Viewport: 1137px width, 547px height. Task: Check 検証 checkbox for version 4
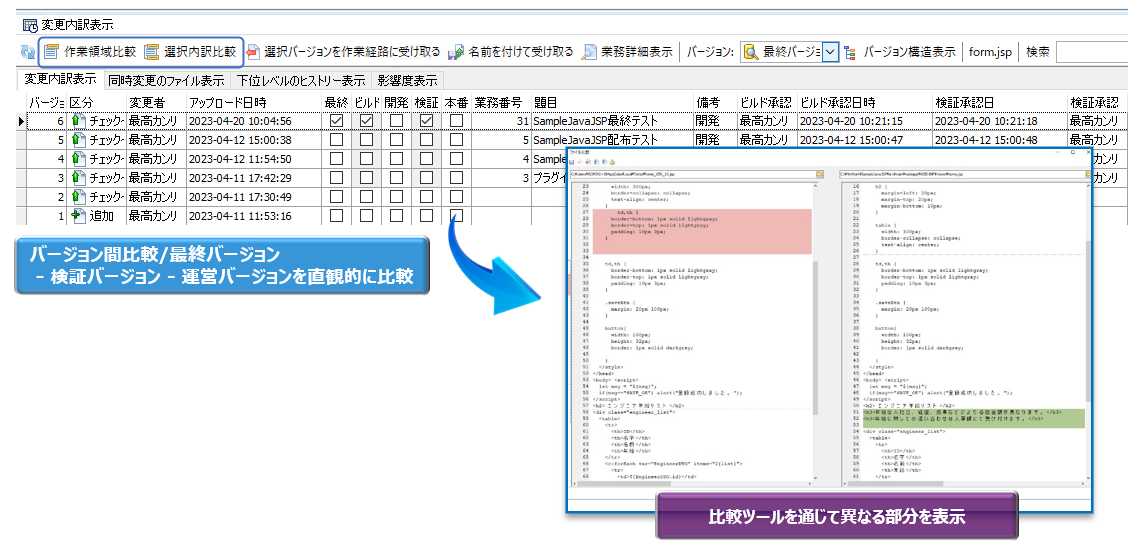(426, 159)
